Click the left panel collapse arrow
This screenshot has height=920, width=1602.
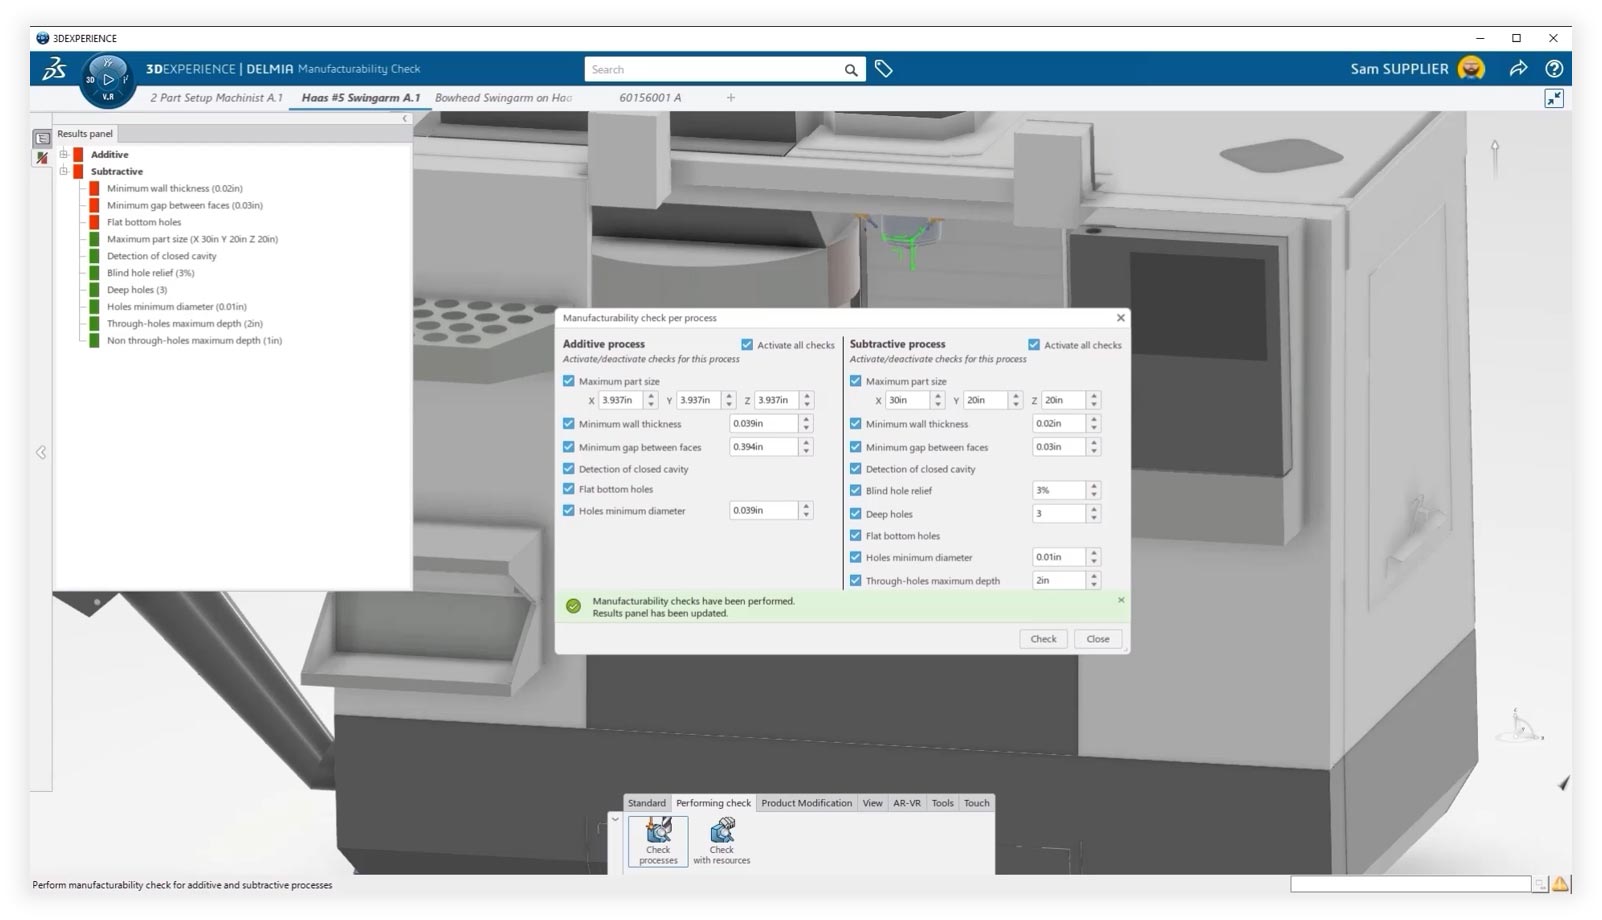pos(41,452)
